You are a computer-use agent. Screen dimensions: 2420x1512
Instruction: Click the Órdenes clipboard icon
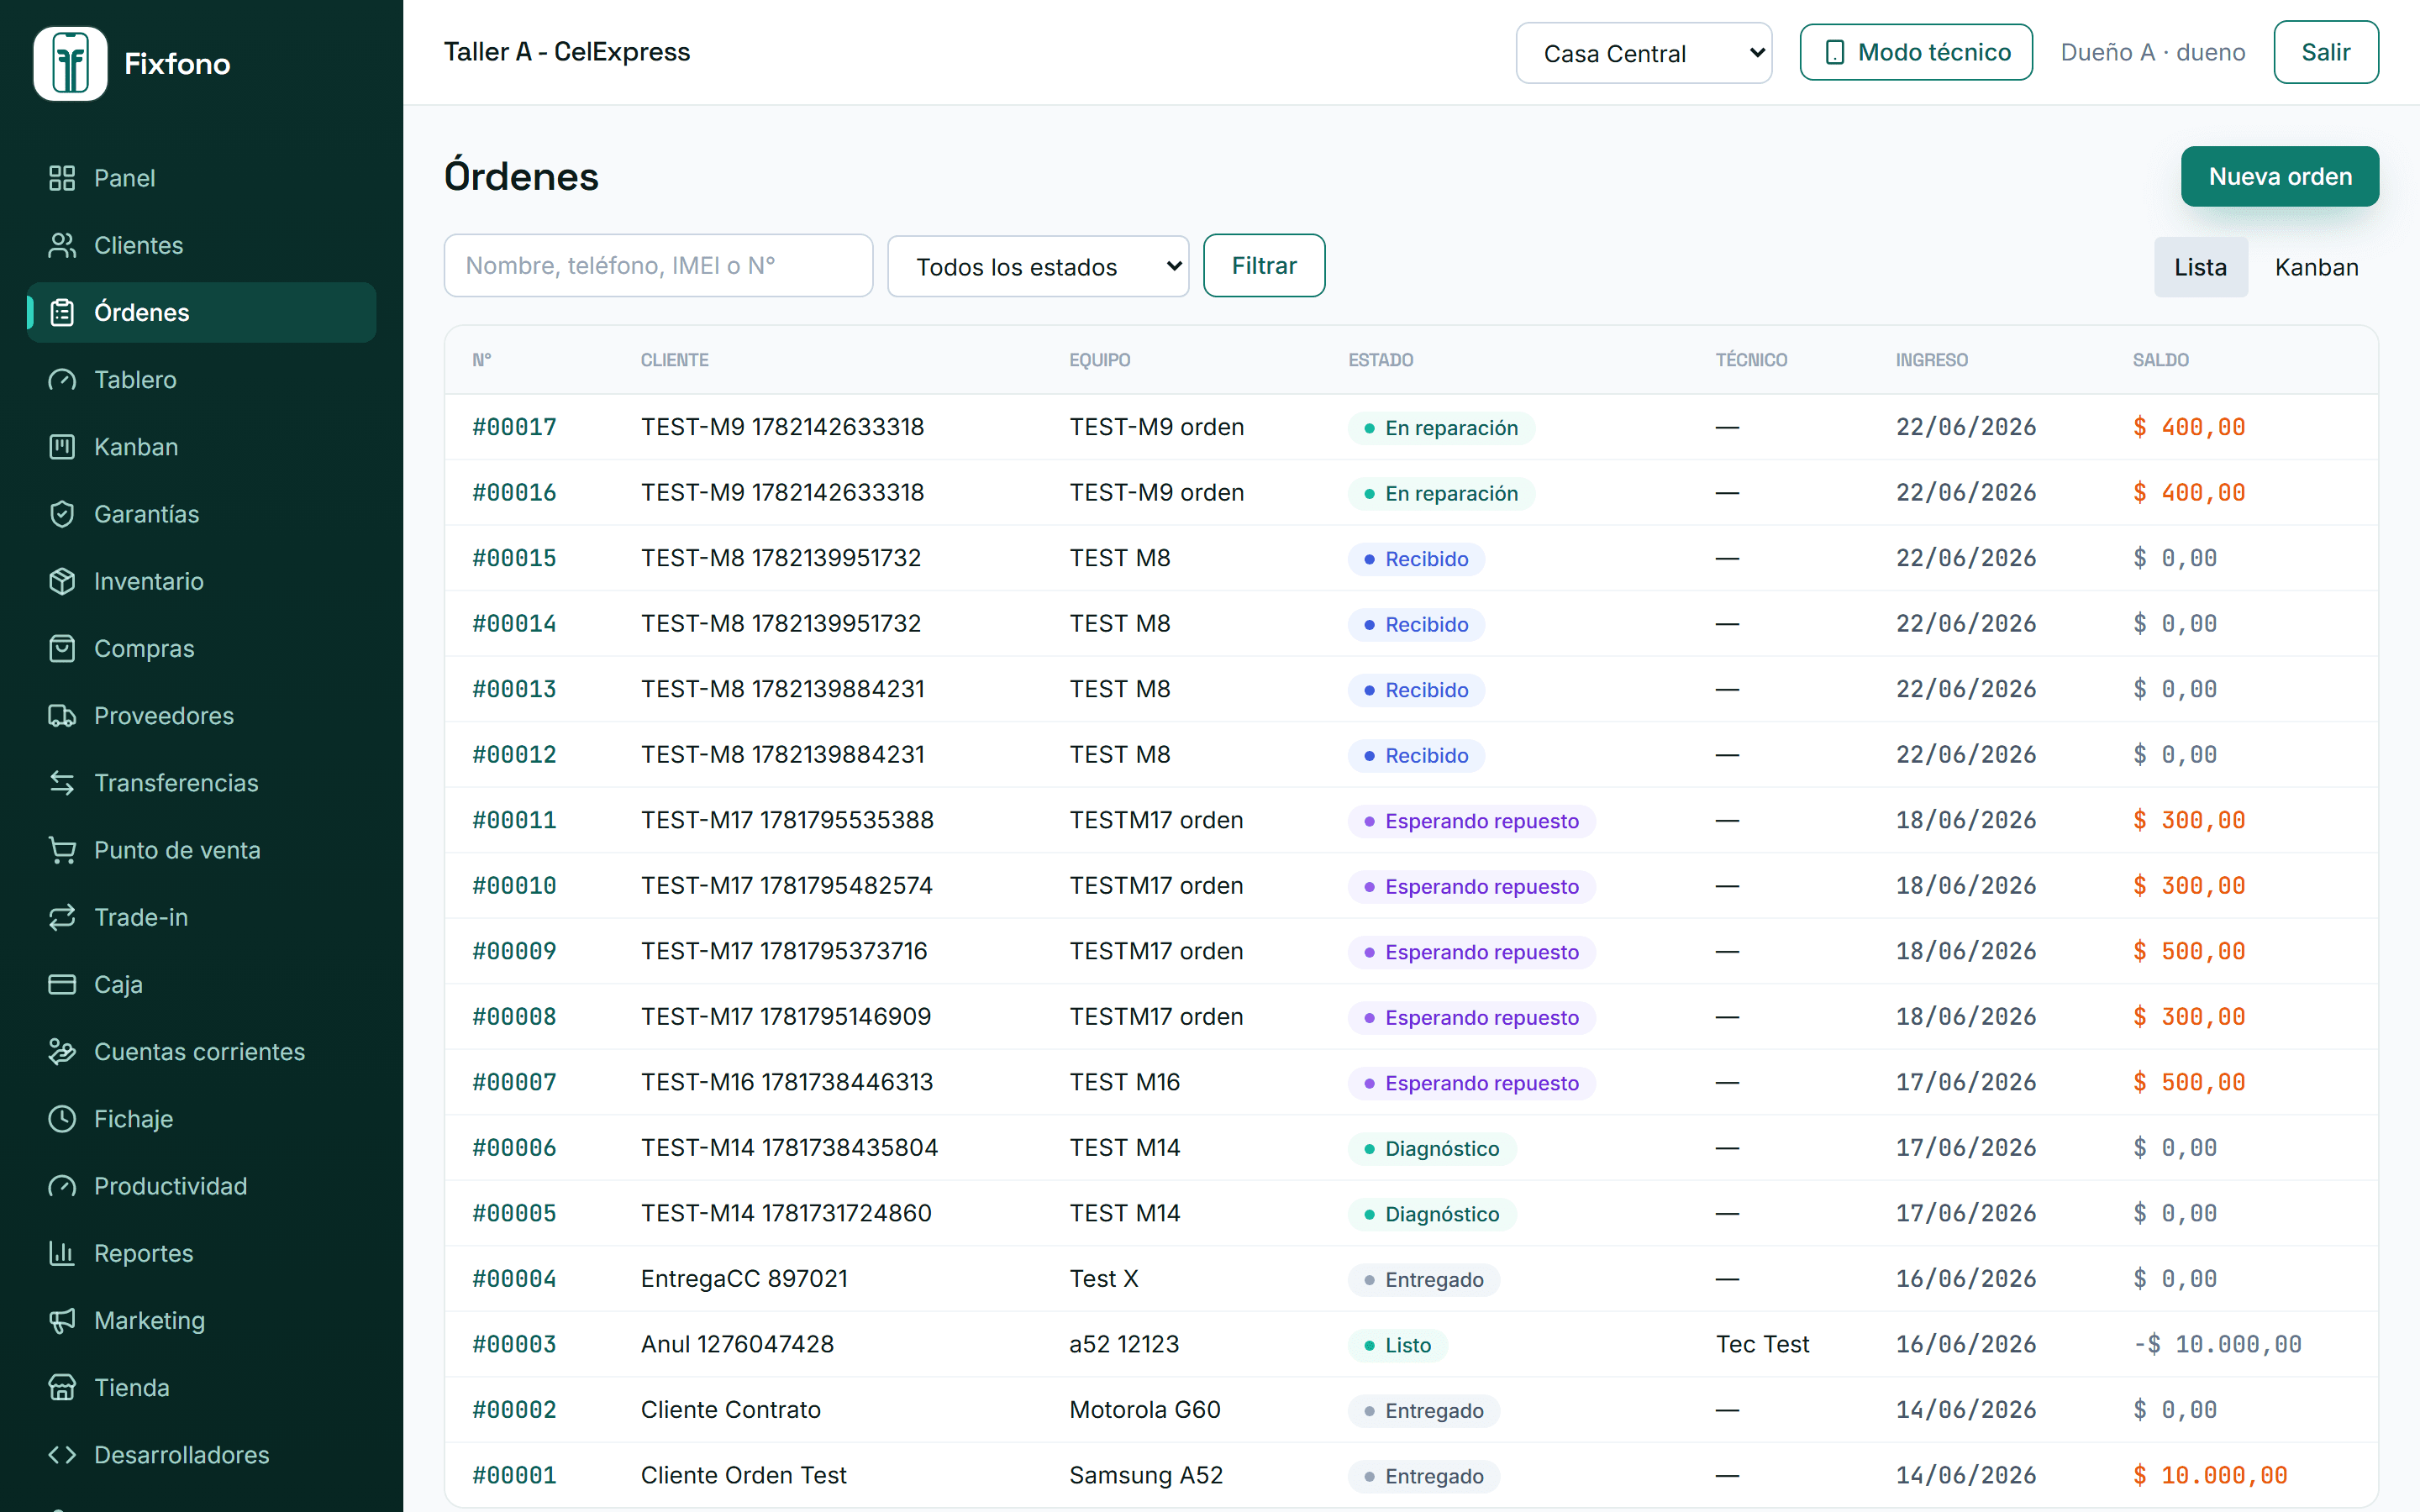62,312
